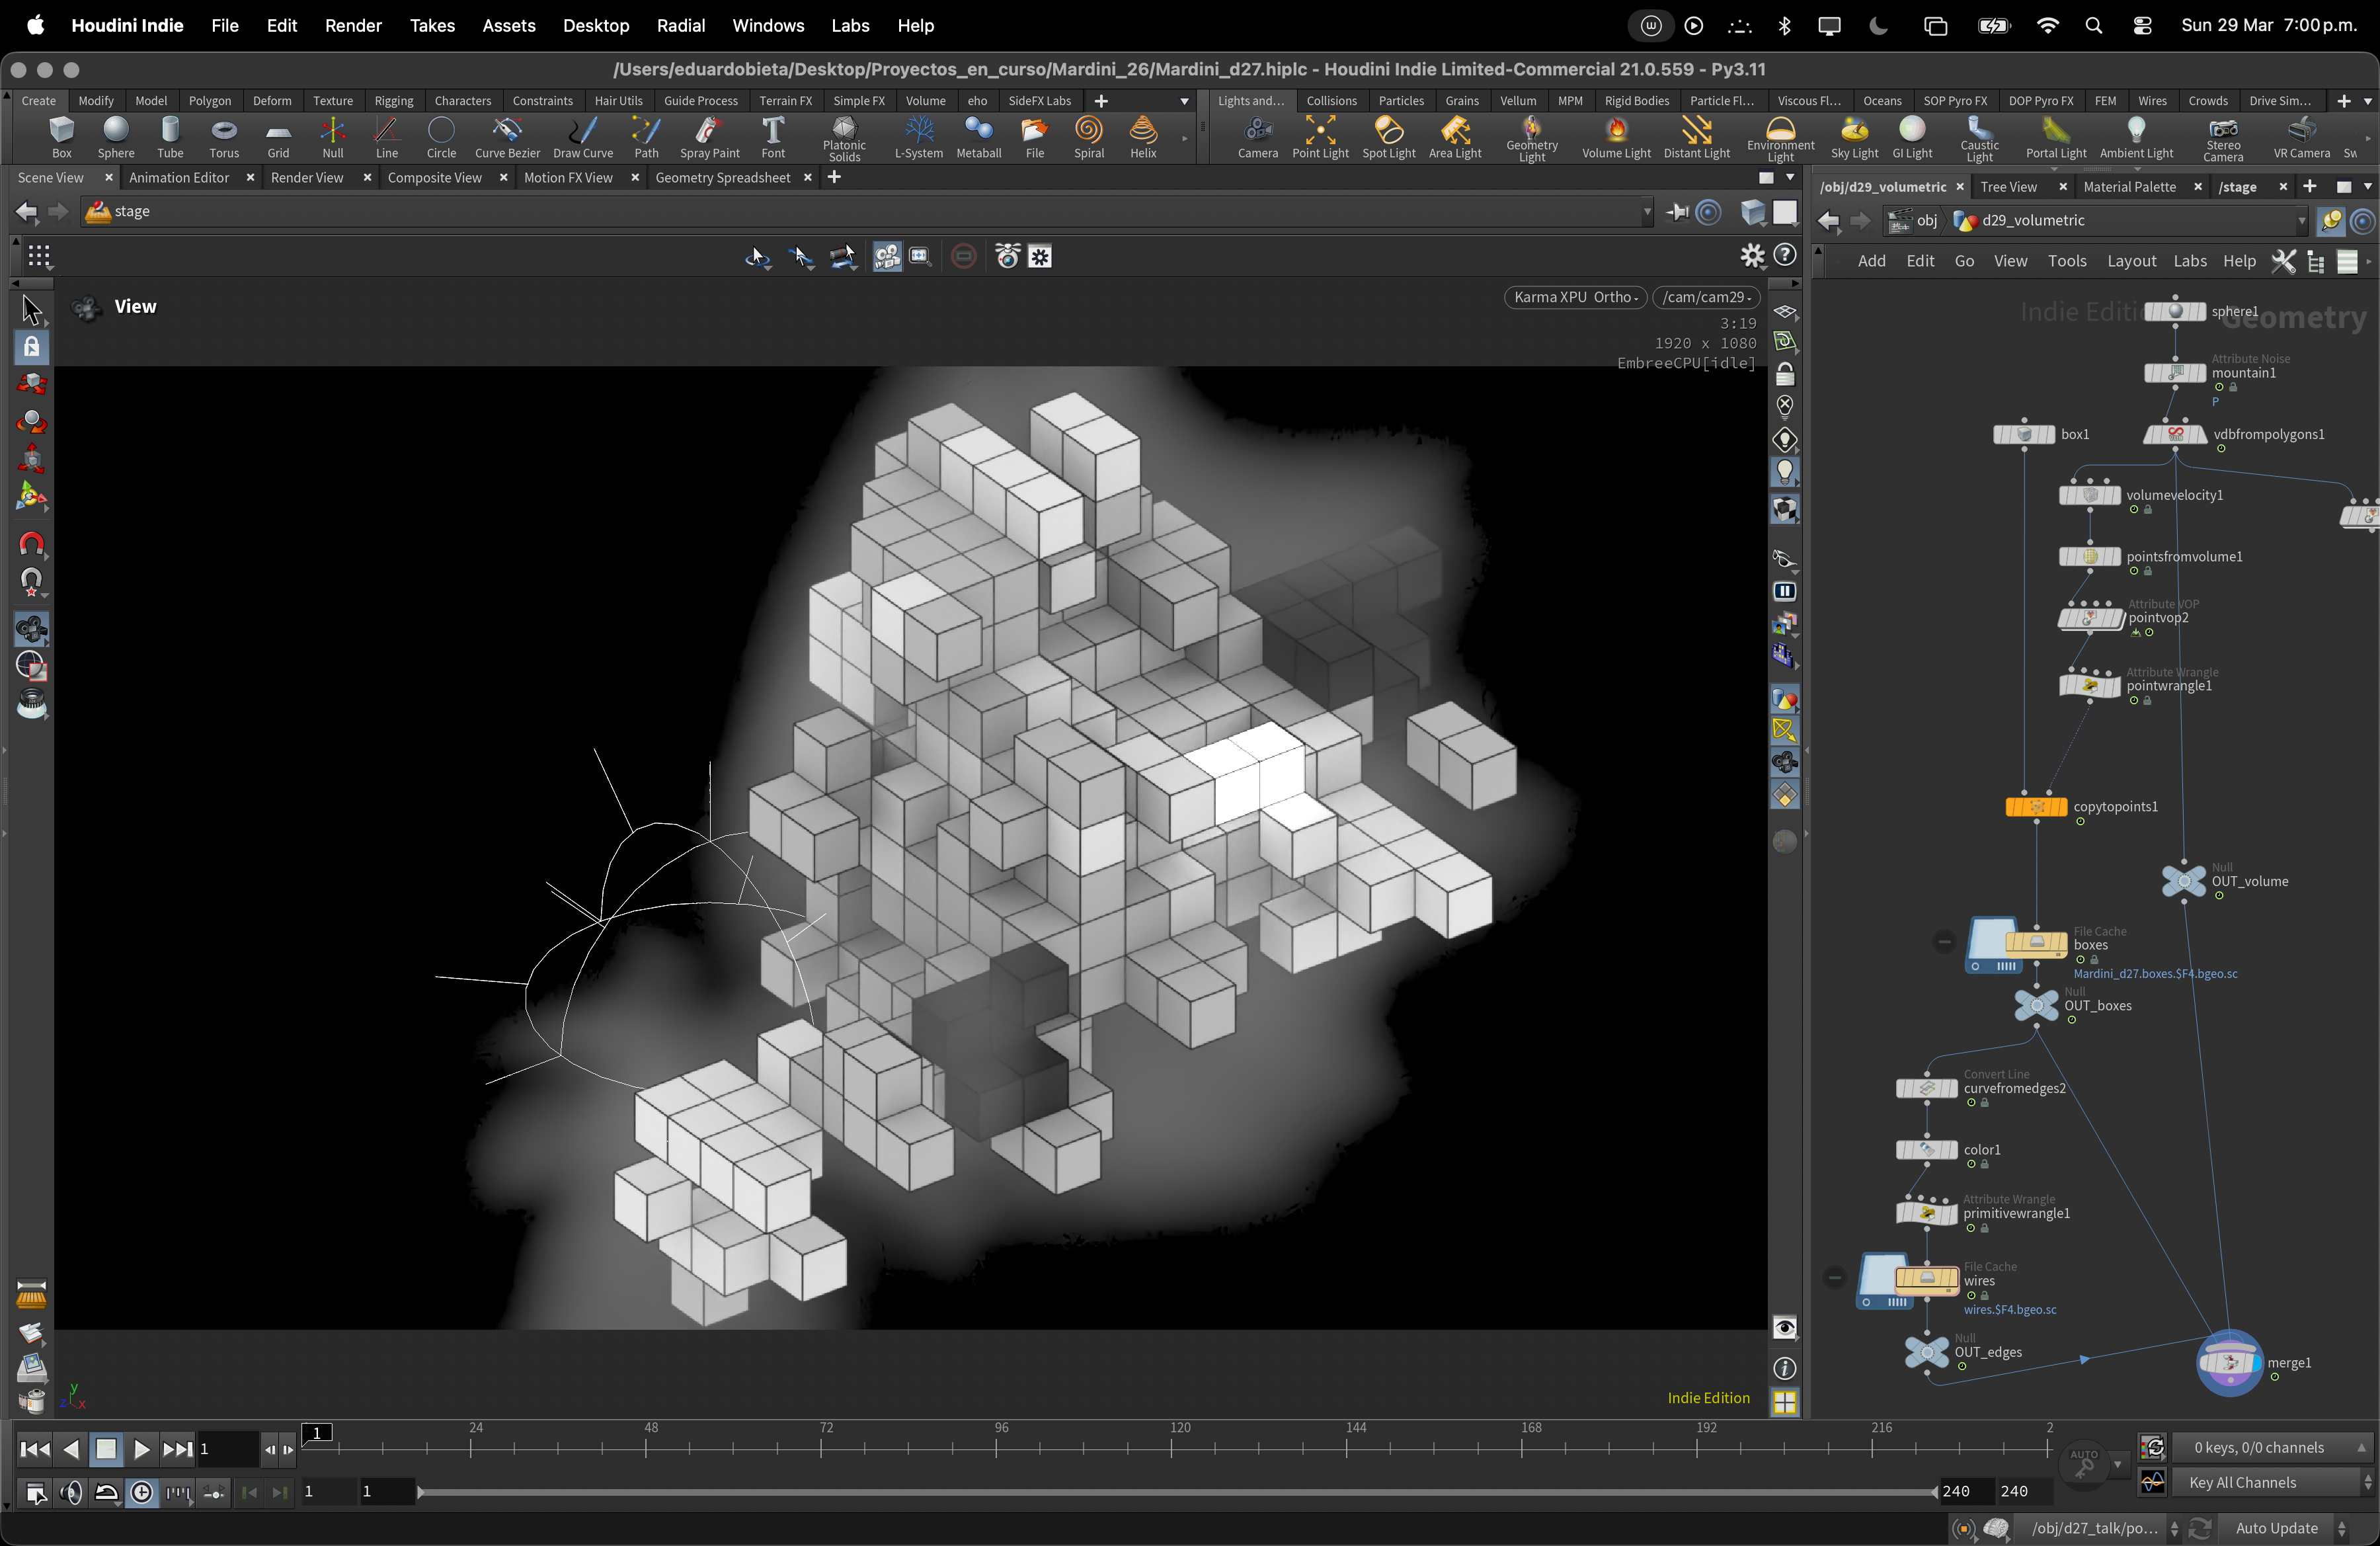Toggle the real time playback button

point(142,1493)
